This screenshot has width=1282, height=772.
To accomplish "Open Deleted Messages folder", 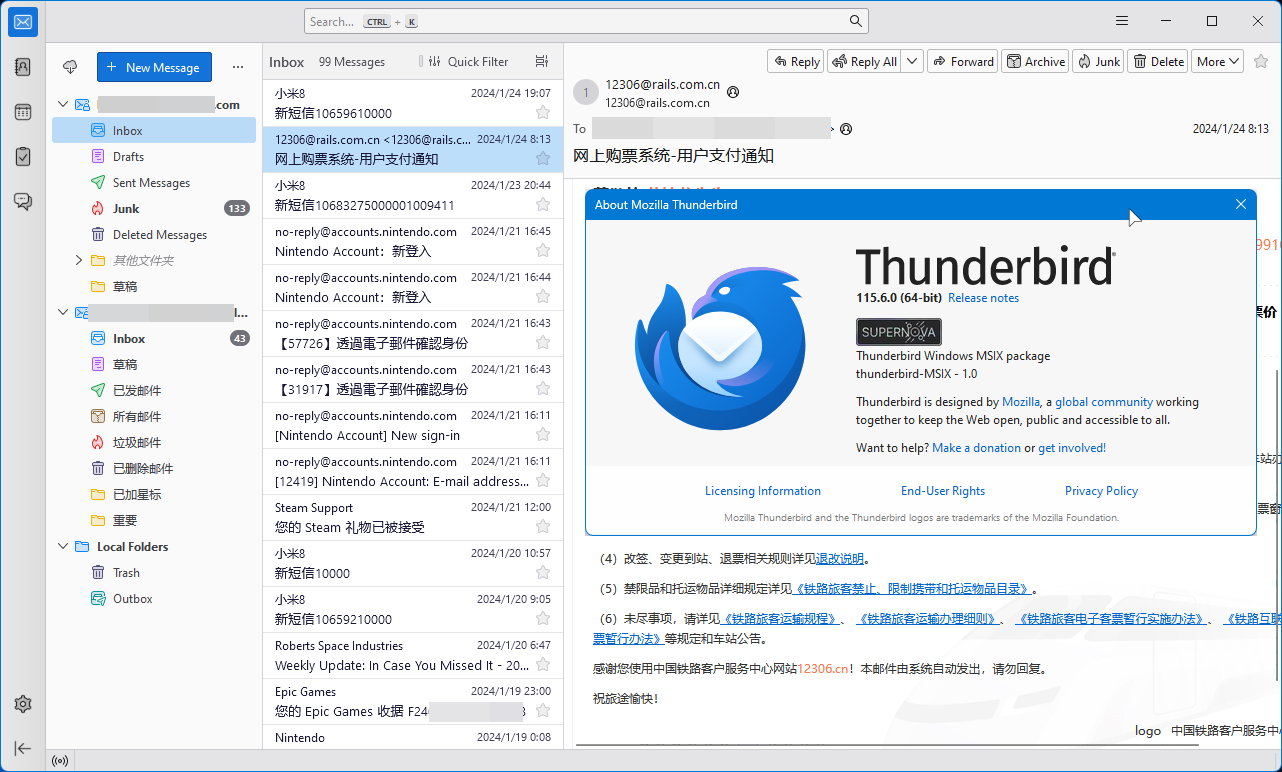I will tap(154, 234).
